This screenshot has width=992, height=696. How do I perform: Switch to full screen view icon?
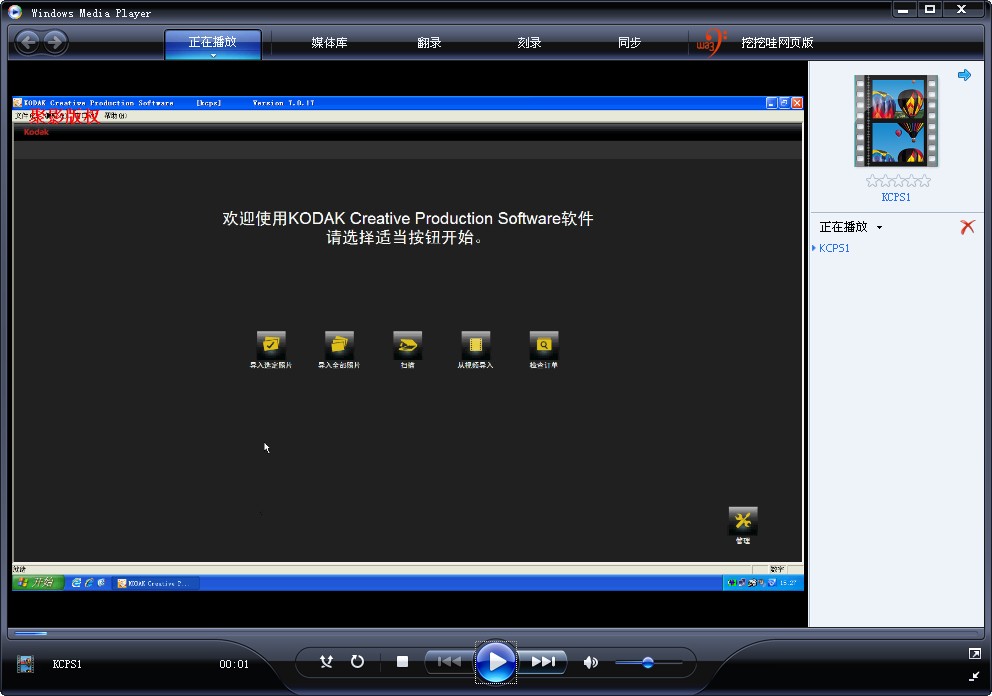[x=974, y=654]
